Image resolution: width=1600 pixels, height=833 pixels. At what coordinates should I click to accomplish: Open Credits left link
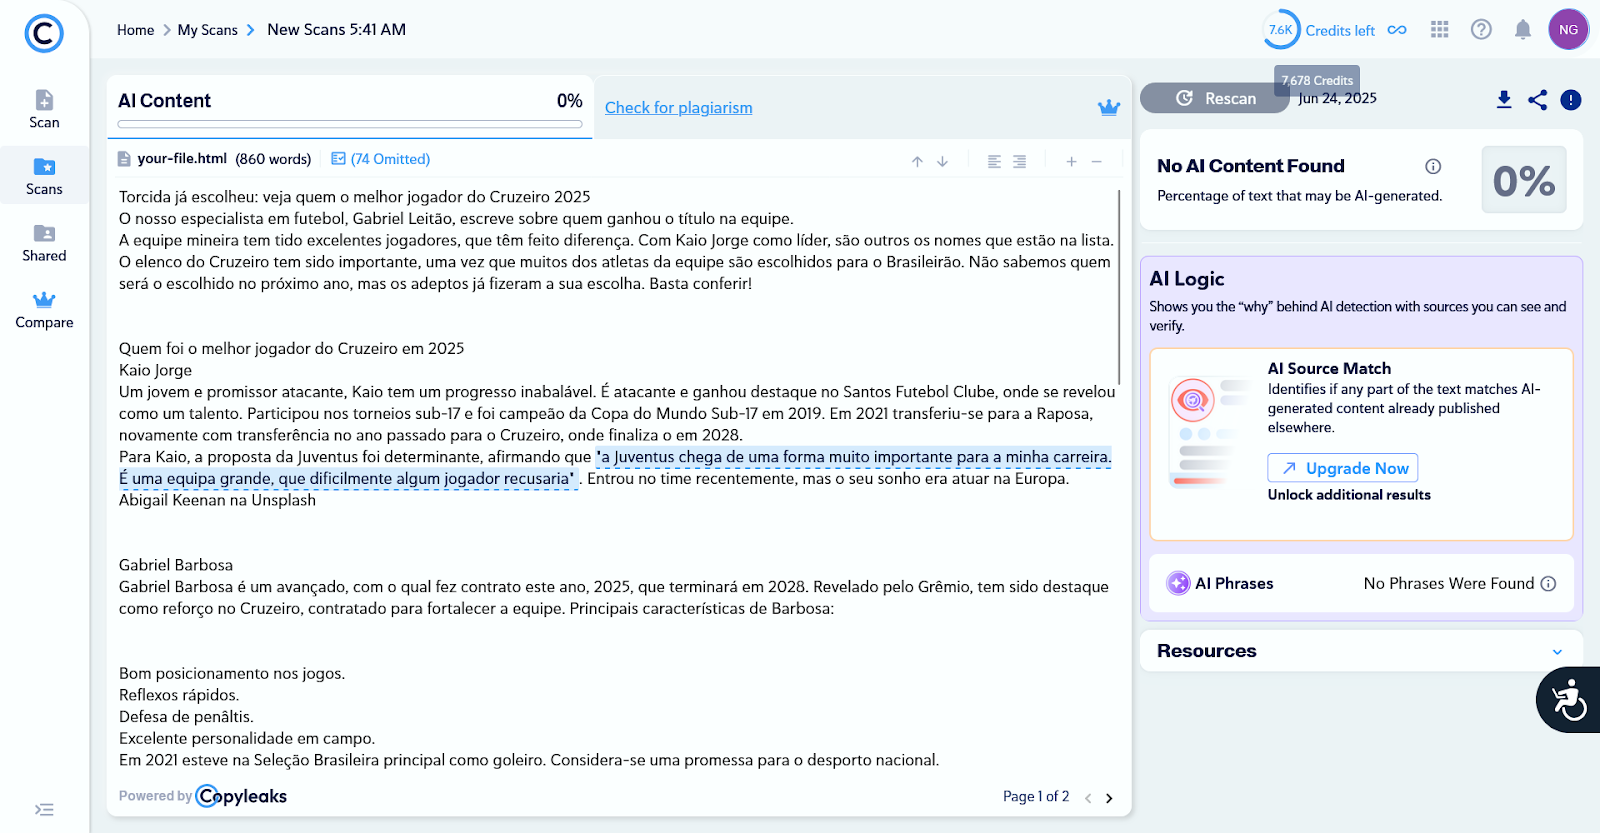pyautogui.click(x=1340, y=31)
